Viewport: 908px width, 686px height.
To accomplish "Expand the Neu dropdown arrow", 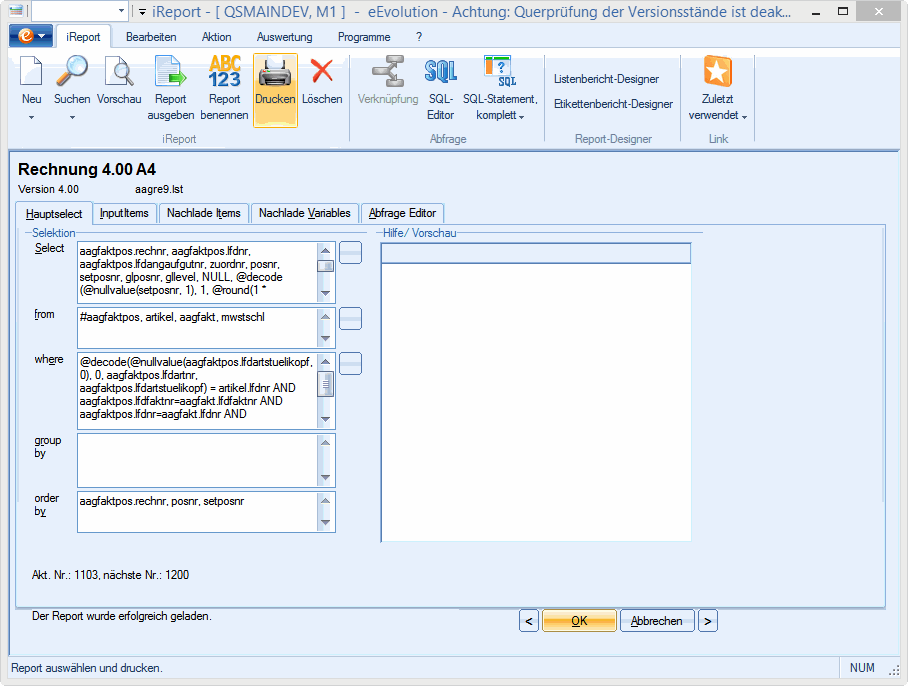I will tap(31, 118).
